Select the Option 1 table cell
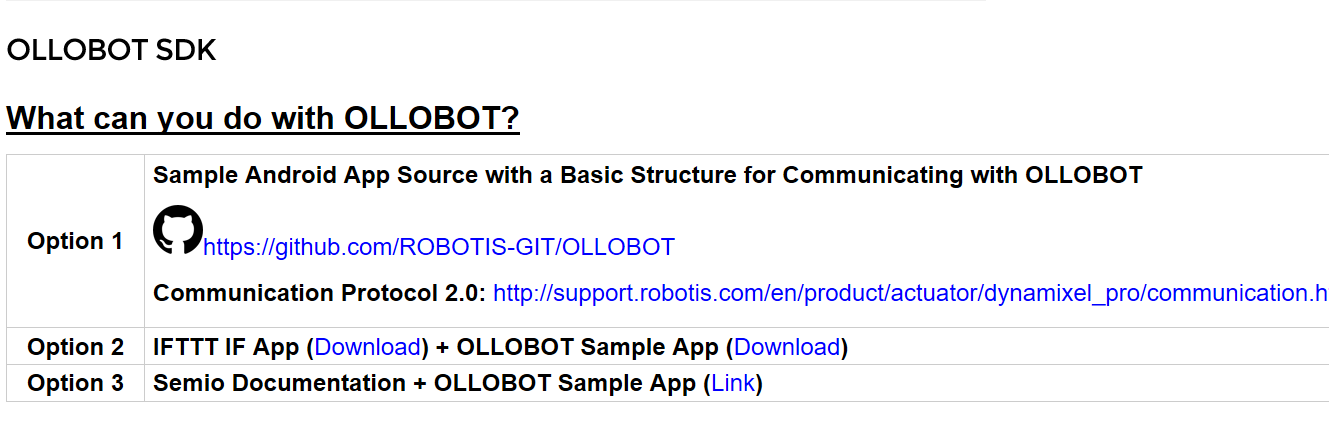Viewport: 1329px width, 441px height. 75,241
